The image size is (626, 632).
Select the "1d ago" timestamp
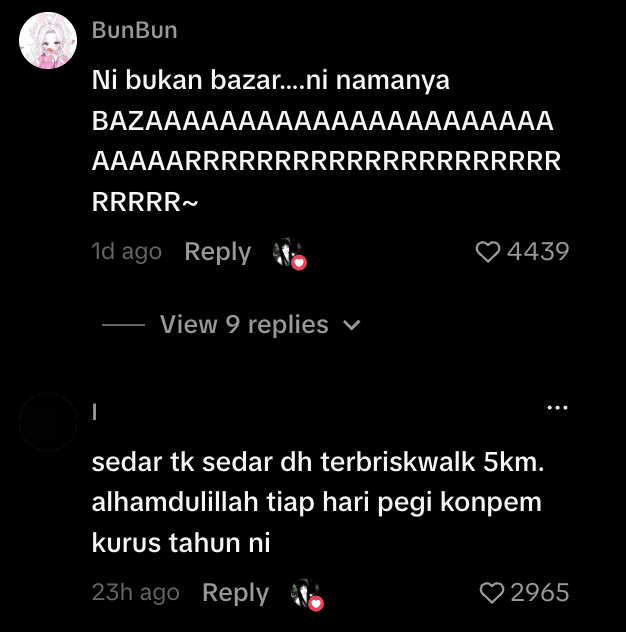127,252
